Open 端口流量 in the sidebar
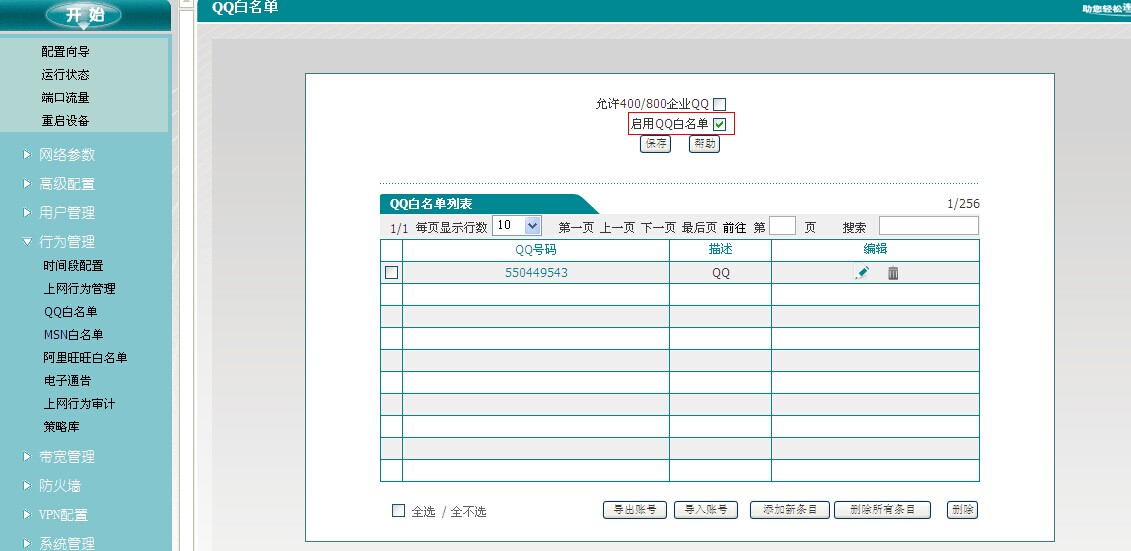 click(66, 98)
